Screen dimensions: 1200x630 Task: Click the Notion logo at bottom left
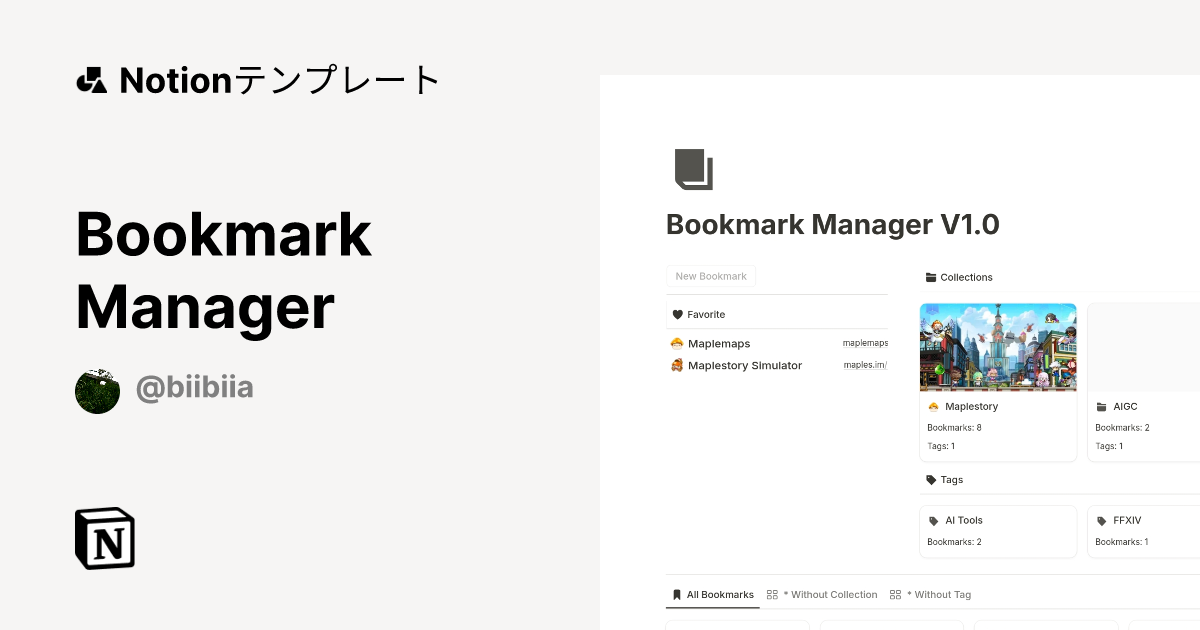(x=104, y=538)
